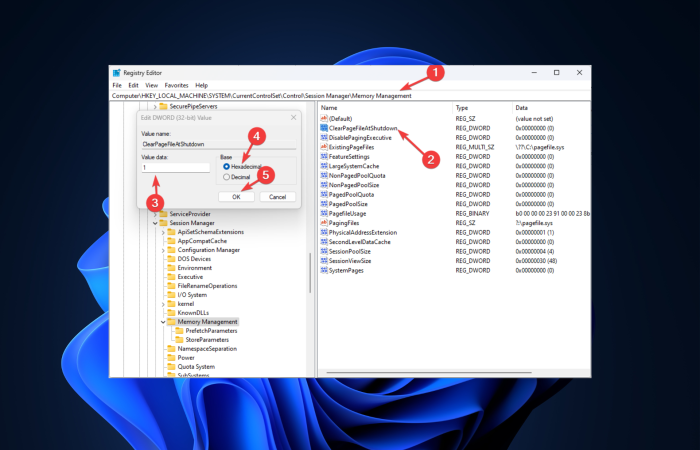Click the StoreParameters folder icon
Viewport: 700px width, 450px height.
pos(179,340)
